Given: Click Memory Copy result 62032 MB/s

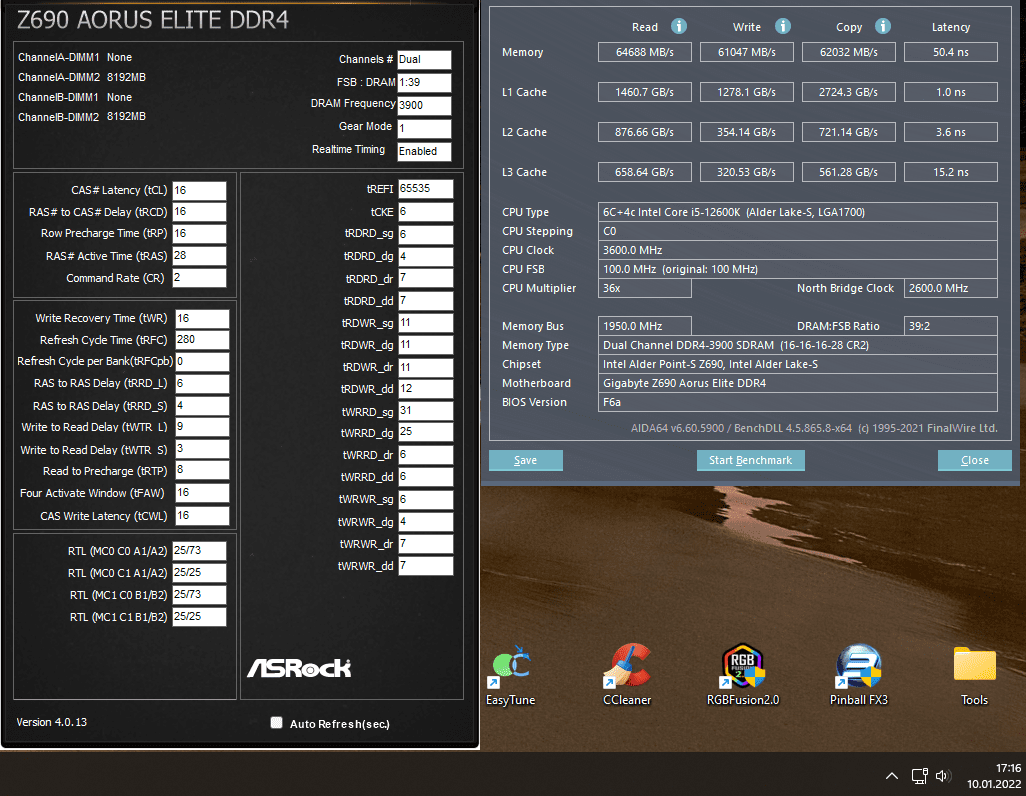Looking at the screenshot, I should click(849, 52).
